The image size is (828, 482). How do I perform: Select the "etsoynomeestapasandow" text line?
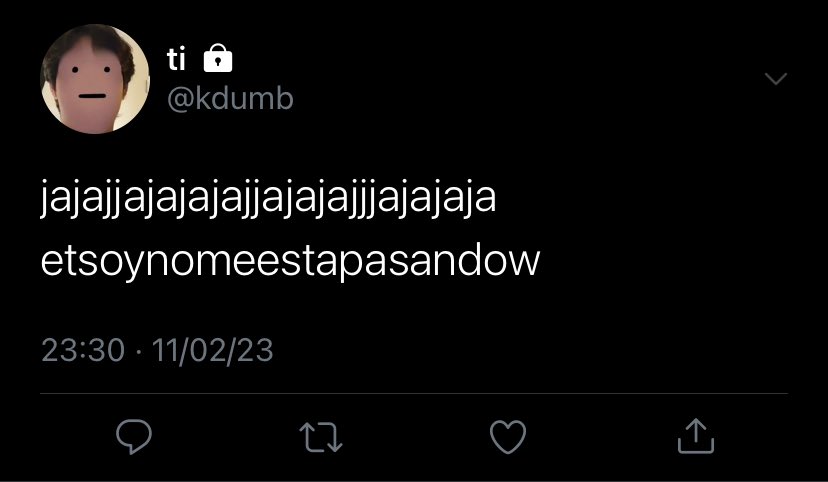[x=290, y=261]
